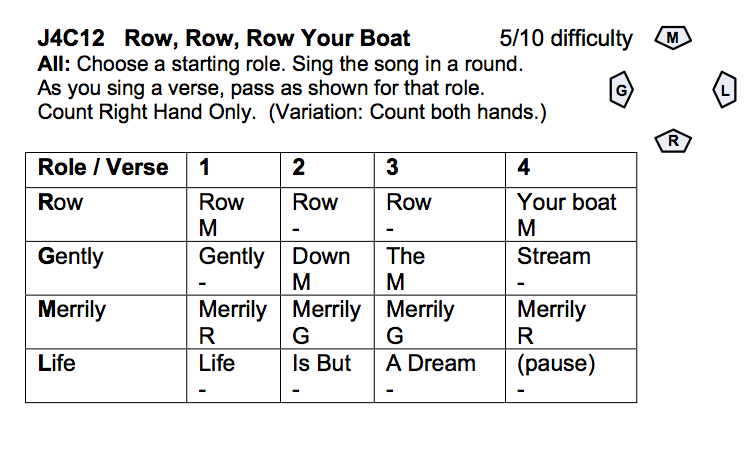Click Count Right Hand Only instruction text

pos(147,112)
